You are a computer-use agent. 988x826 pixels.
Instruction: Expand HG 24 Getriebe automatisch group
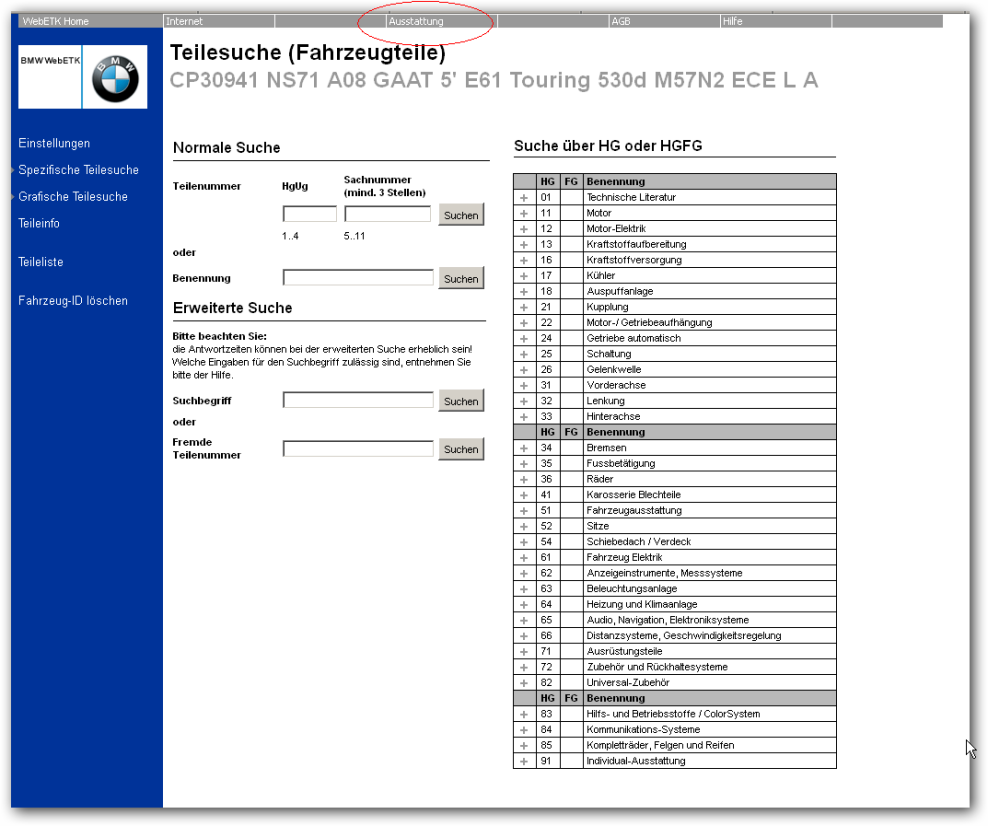(524, 339)
